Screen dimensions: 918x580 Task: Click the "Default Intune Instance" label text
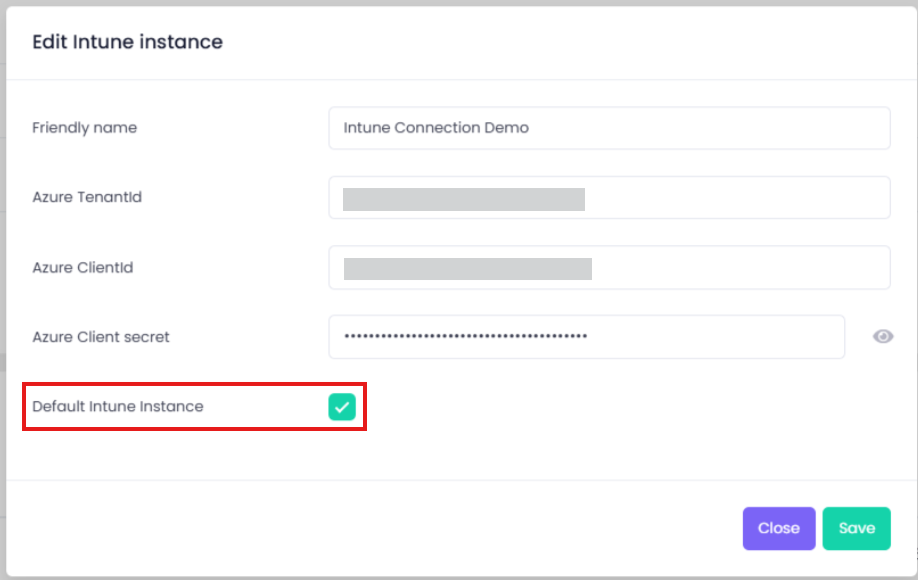click(118, 407)
